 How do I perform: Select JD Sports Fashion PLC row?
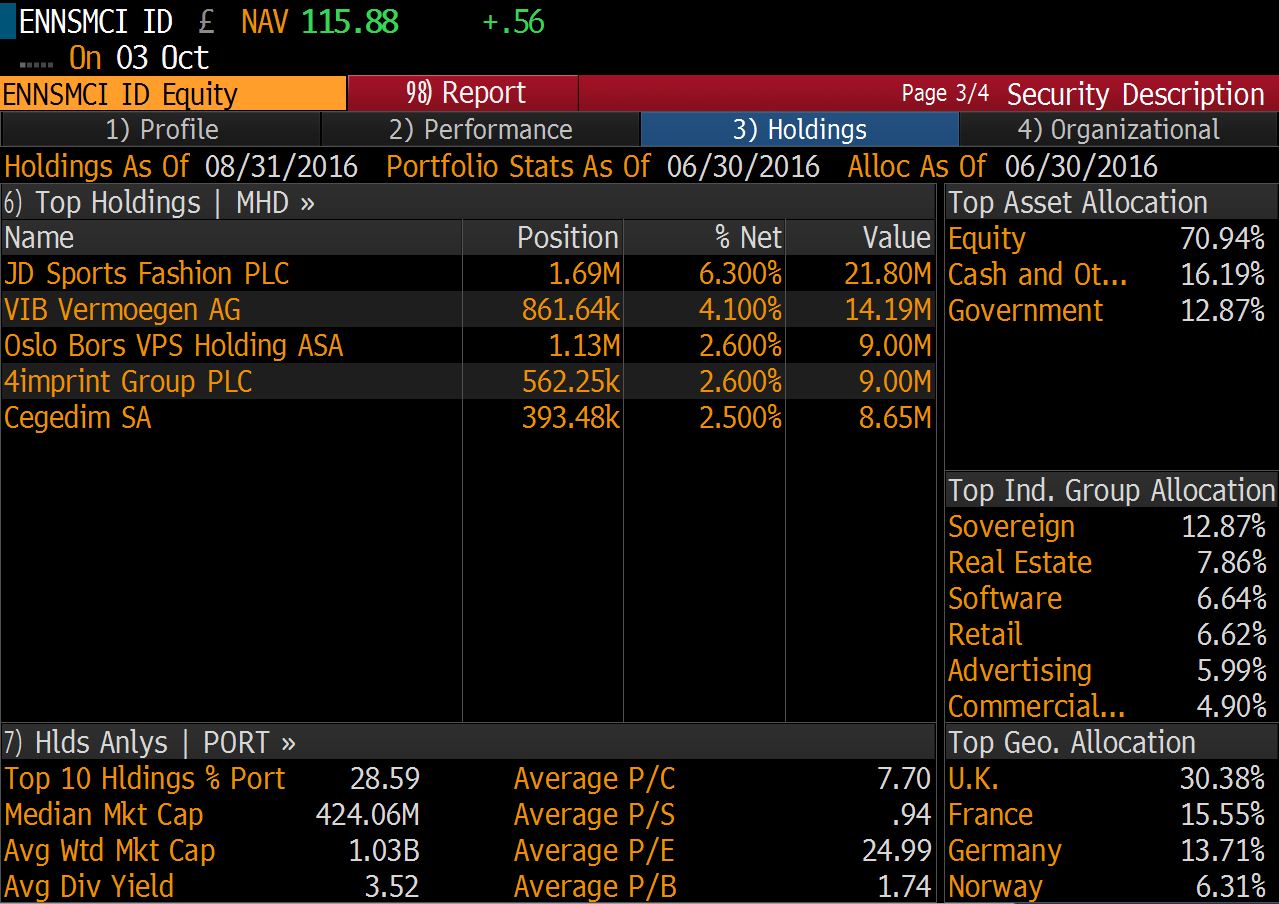(x=467, y=274)
